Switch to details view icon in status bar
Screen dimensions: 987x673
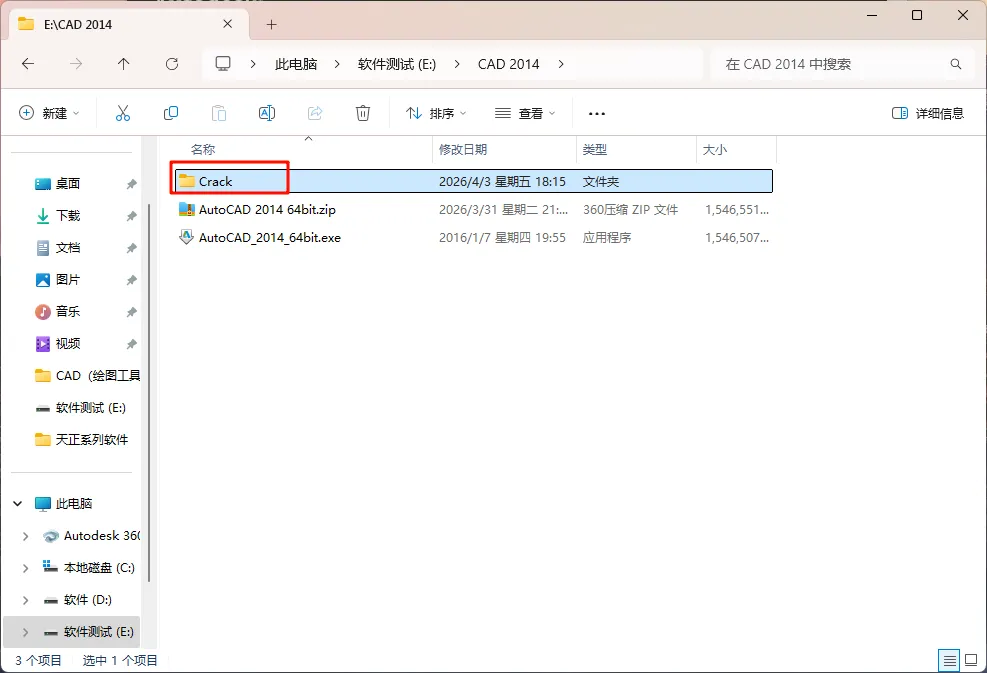[x=949, y=660]
